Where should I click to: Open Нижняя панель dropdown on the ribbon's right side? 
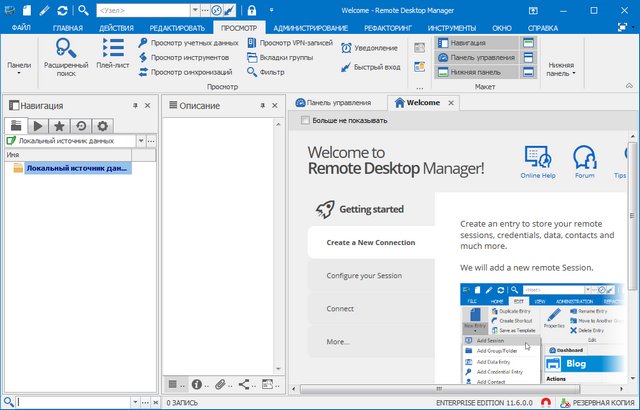561,69
